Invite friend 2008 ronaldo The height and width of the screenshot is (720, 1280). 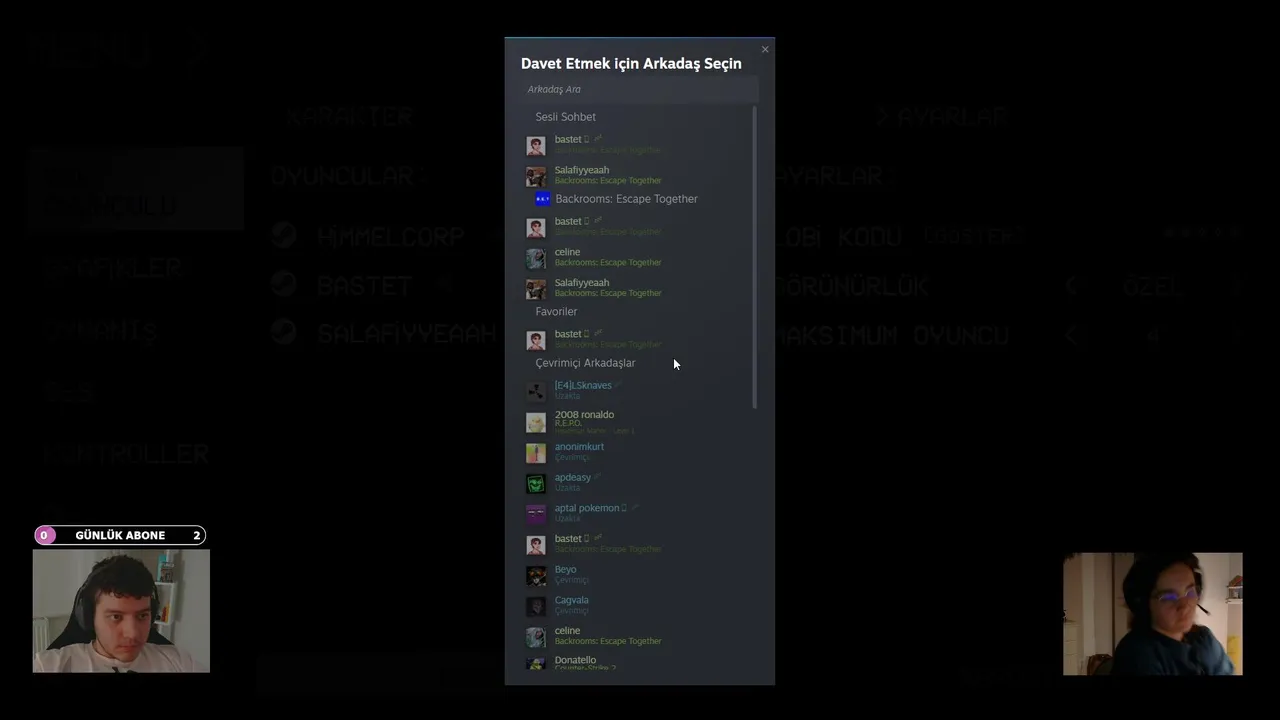click(x=639, y=421)
